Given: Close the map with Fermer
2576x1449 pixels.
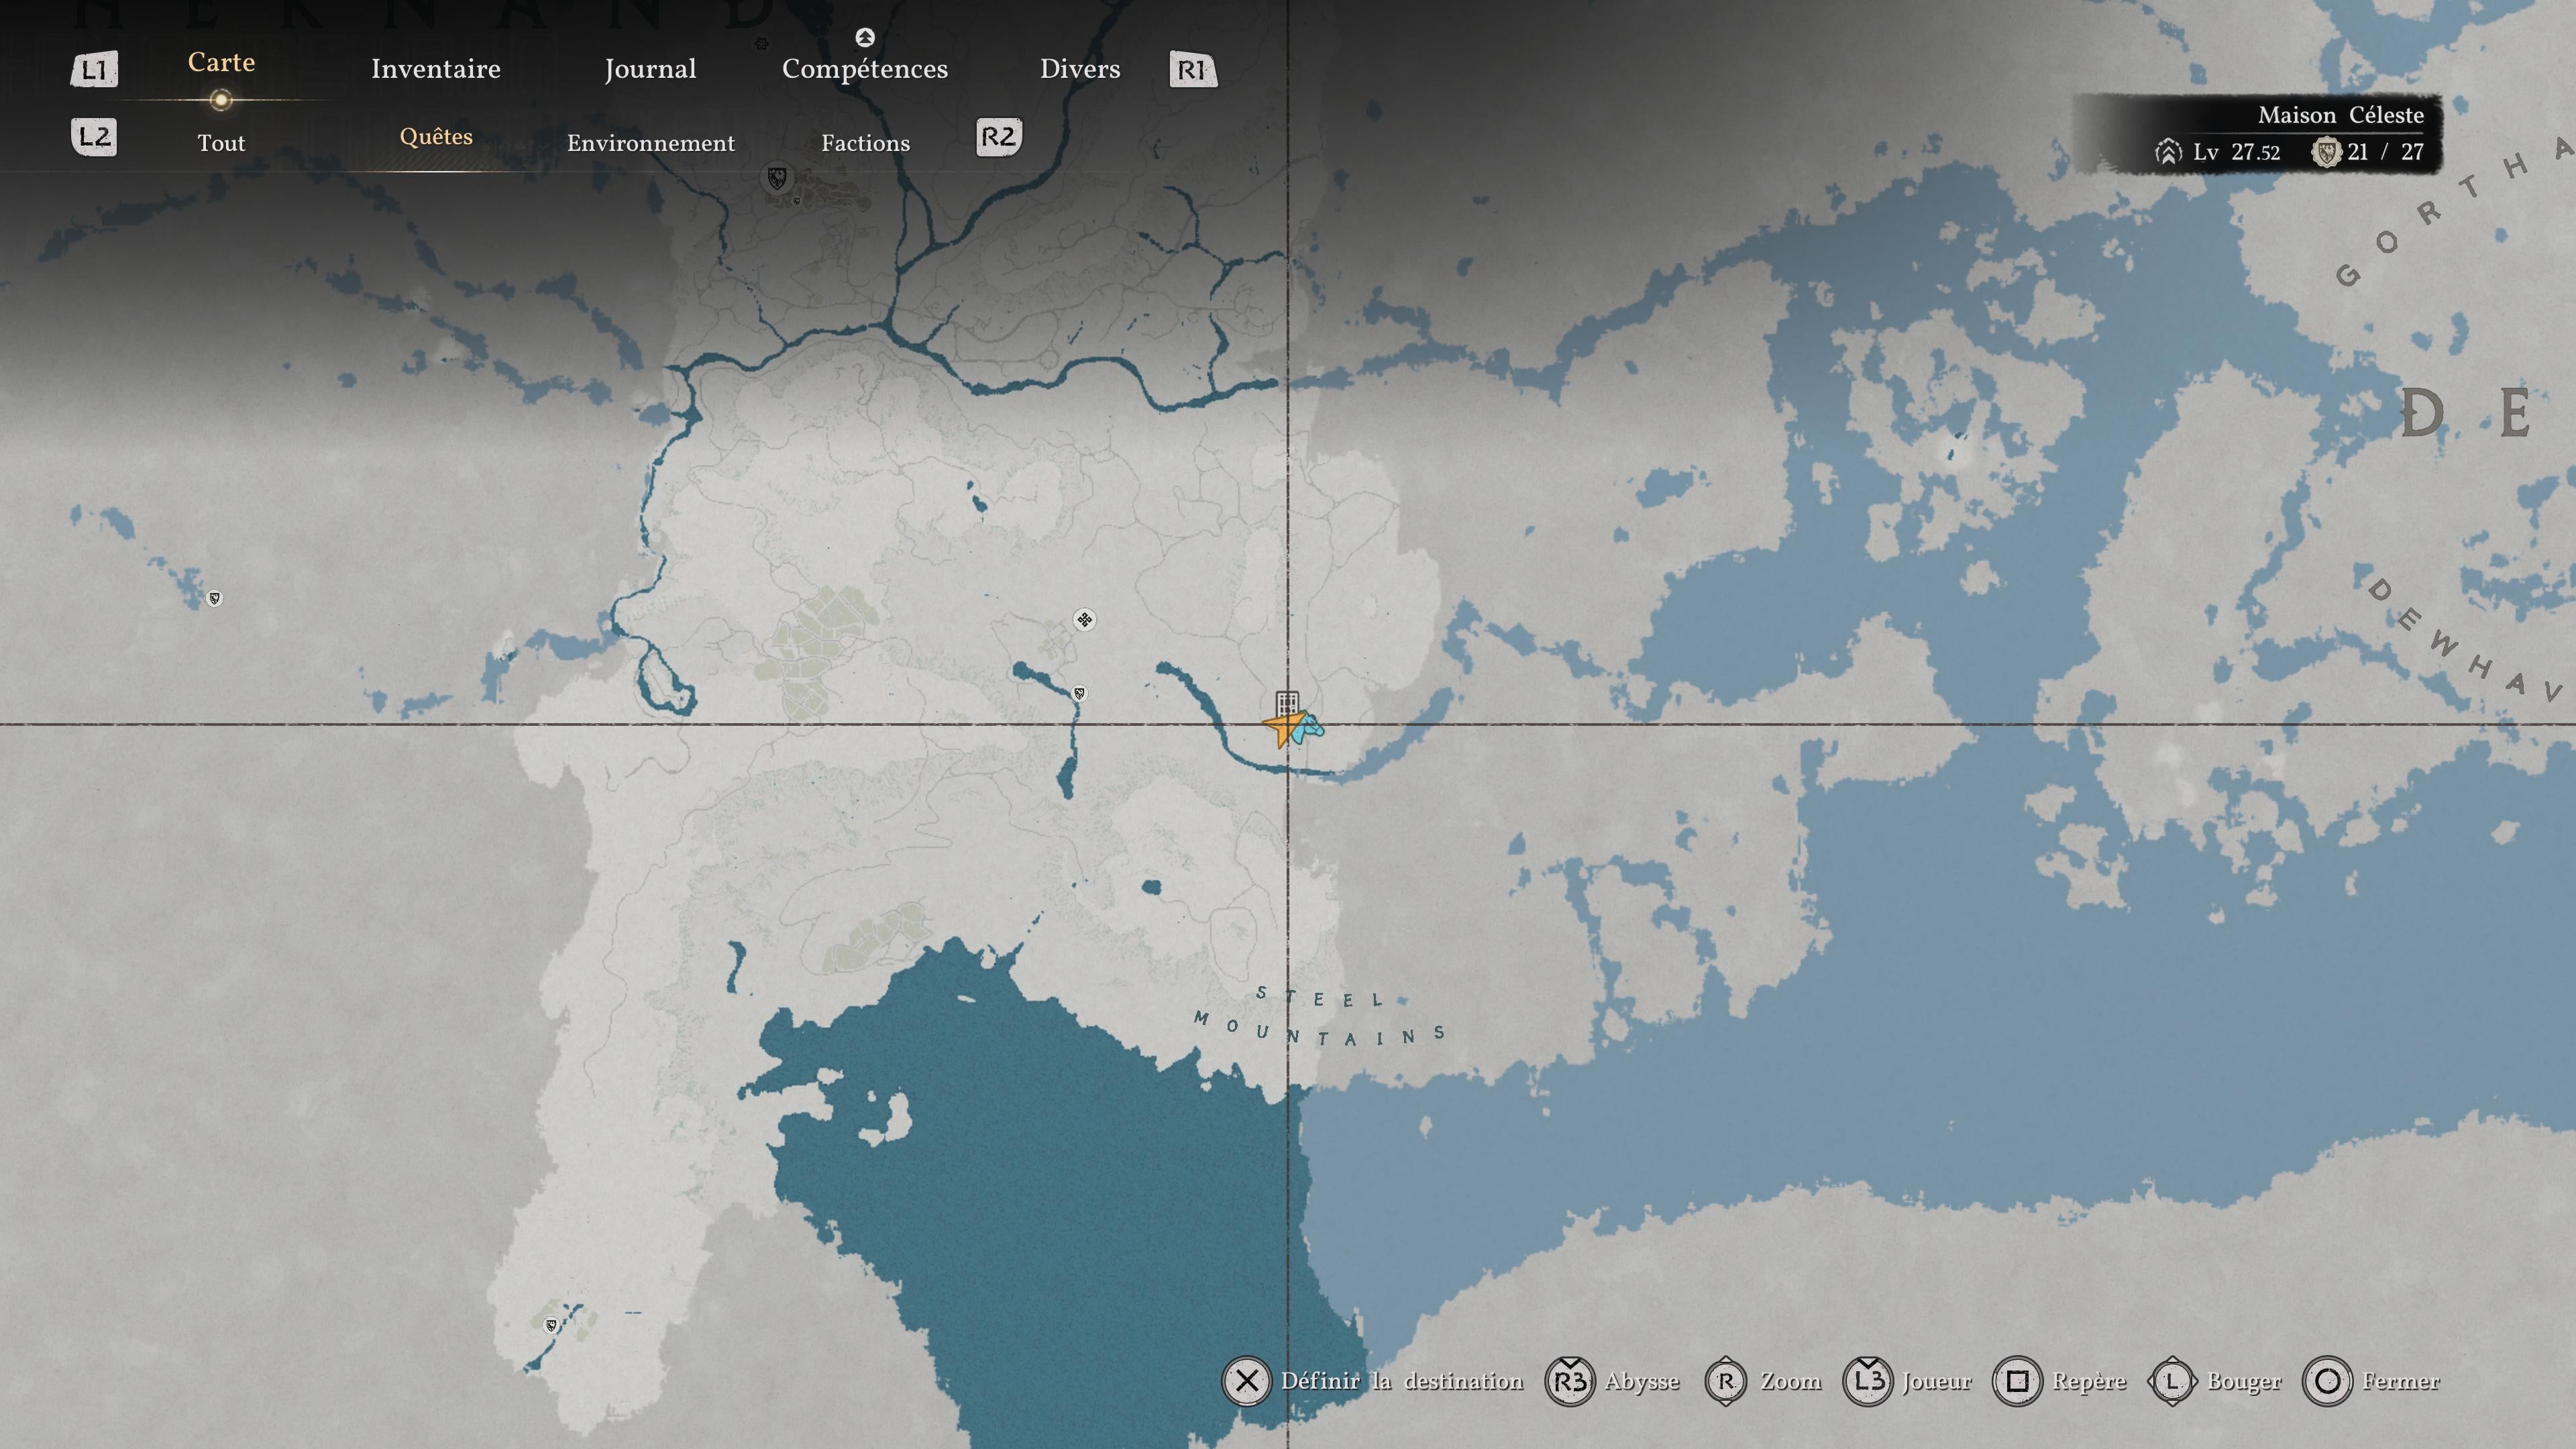Looking at the screenshot, I should pos(2401,1381).
